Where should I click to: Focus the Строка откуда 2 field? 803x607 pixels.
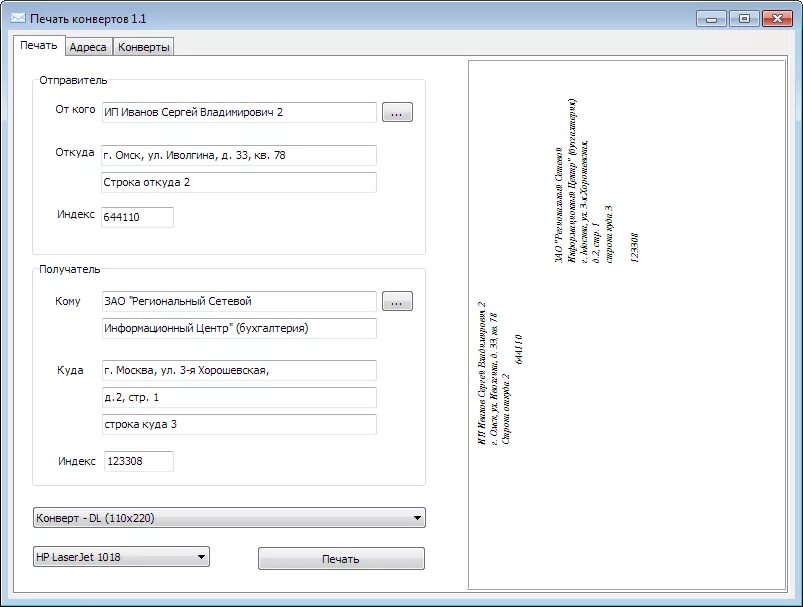[239, 182]
